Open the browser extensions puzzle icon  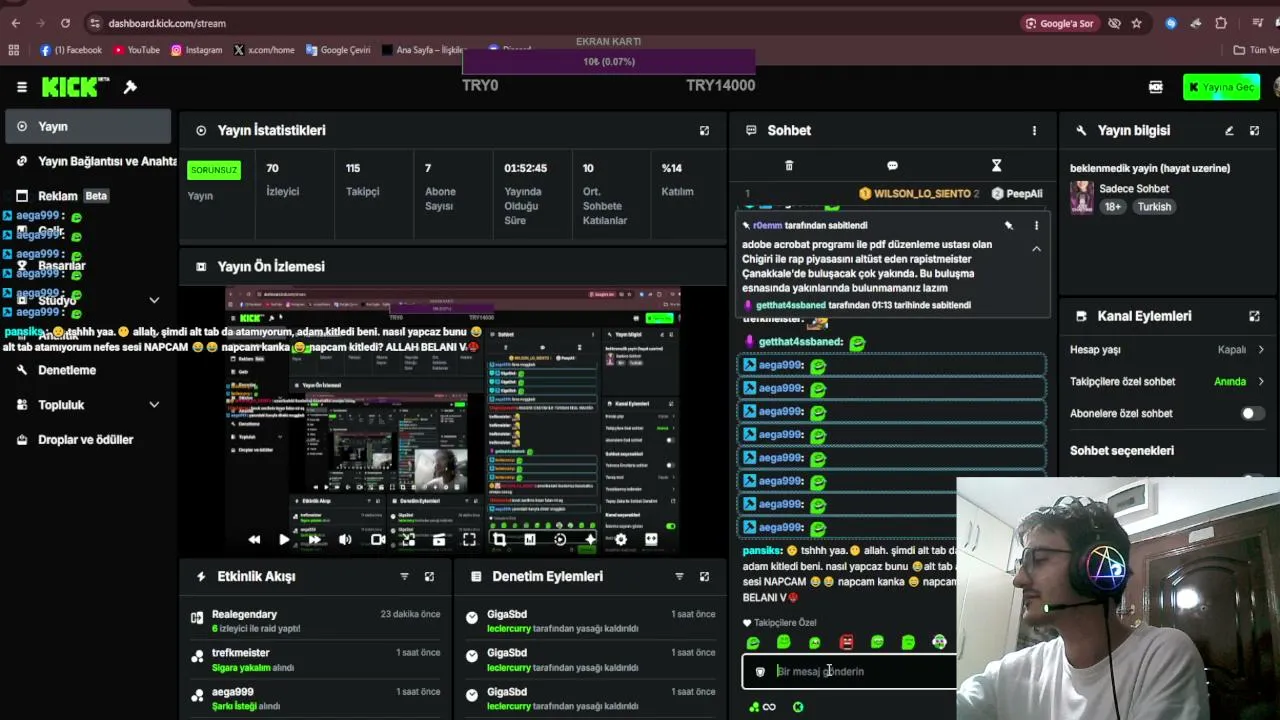[1221, 23]
